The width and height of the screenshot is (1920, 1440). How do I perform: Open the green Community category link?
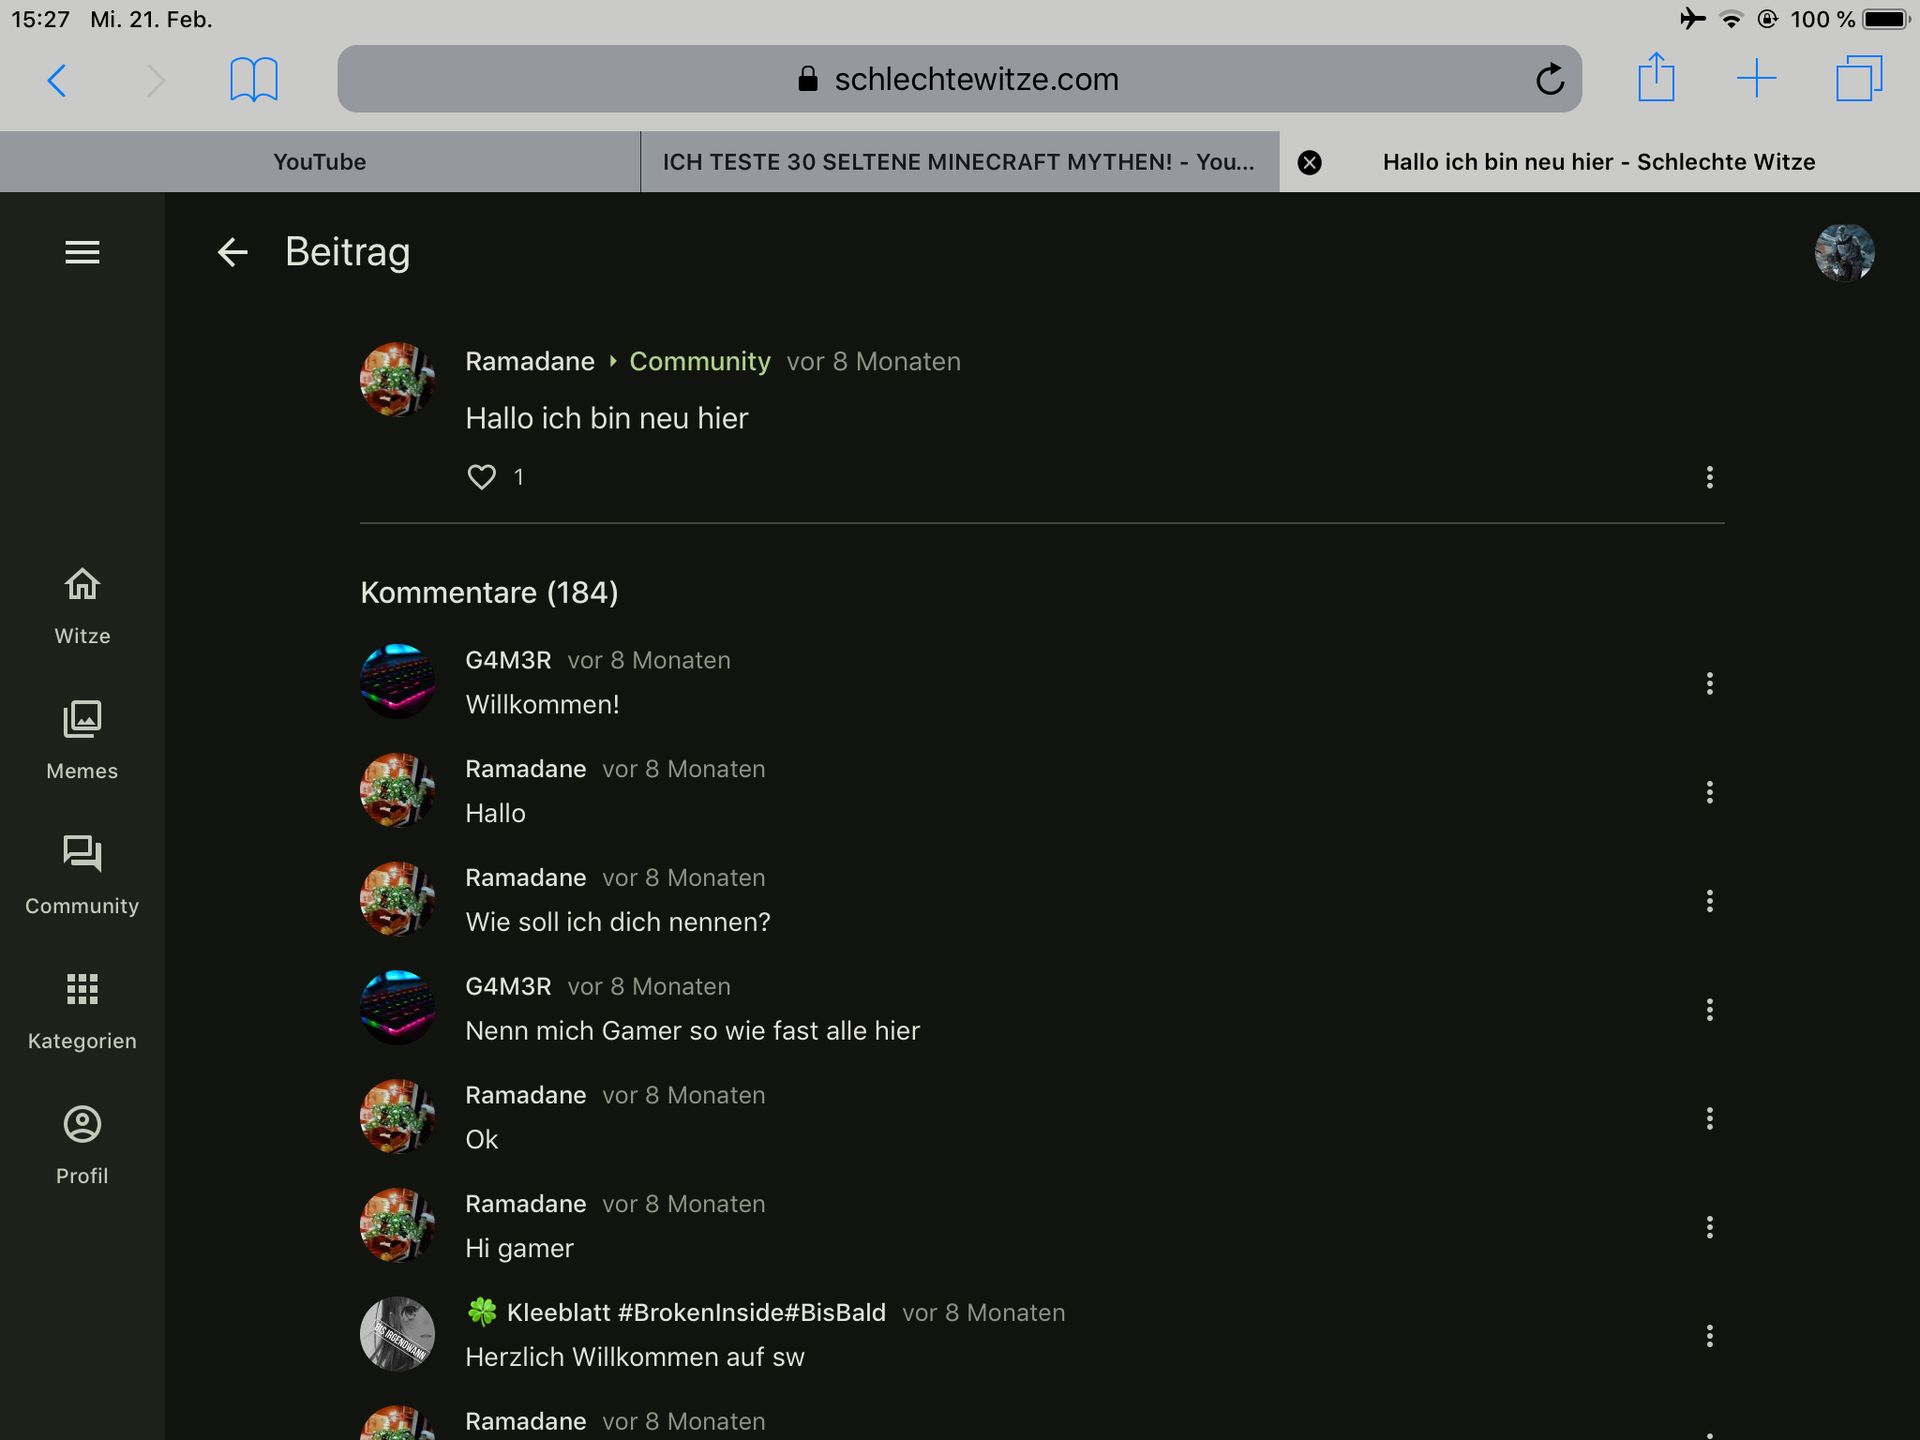coord(699,361)
